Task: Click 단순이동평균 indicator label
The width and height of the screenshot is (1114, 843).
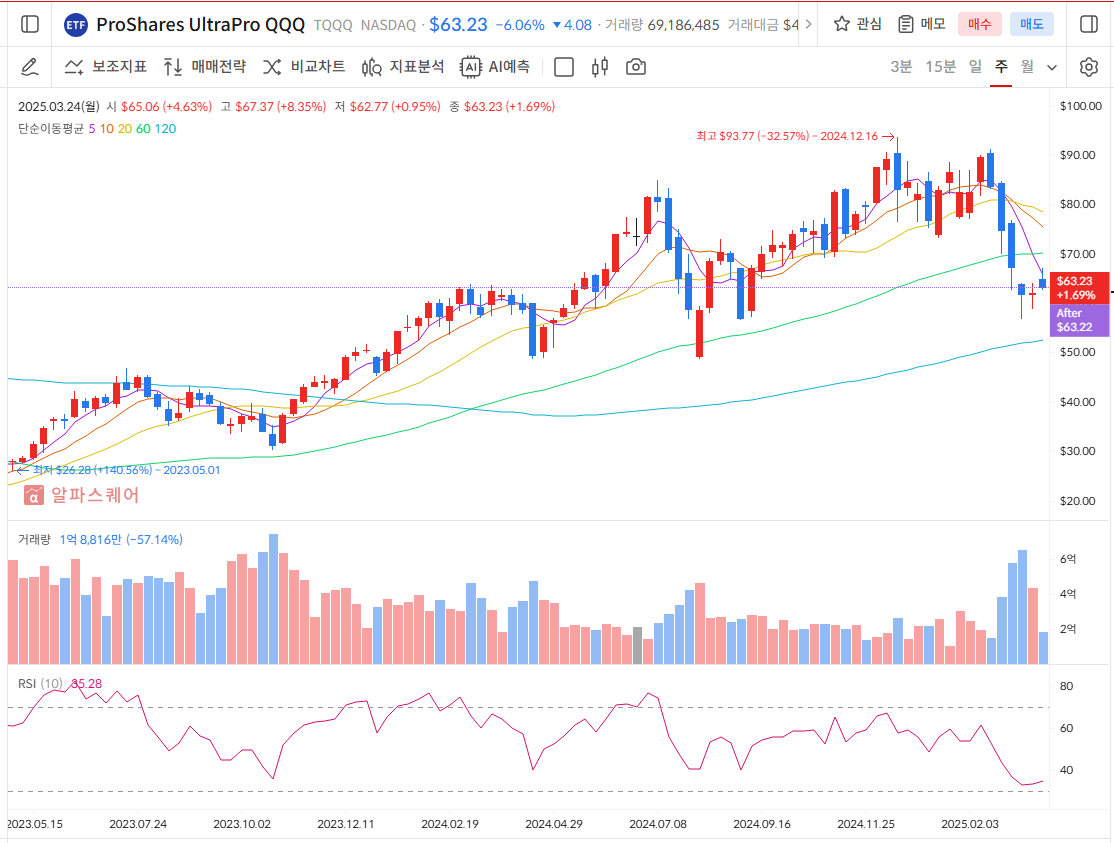Action: click(50, 129)
